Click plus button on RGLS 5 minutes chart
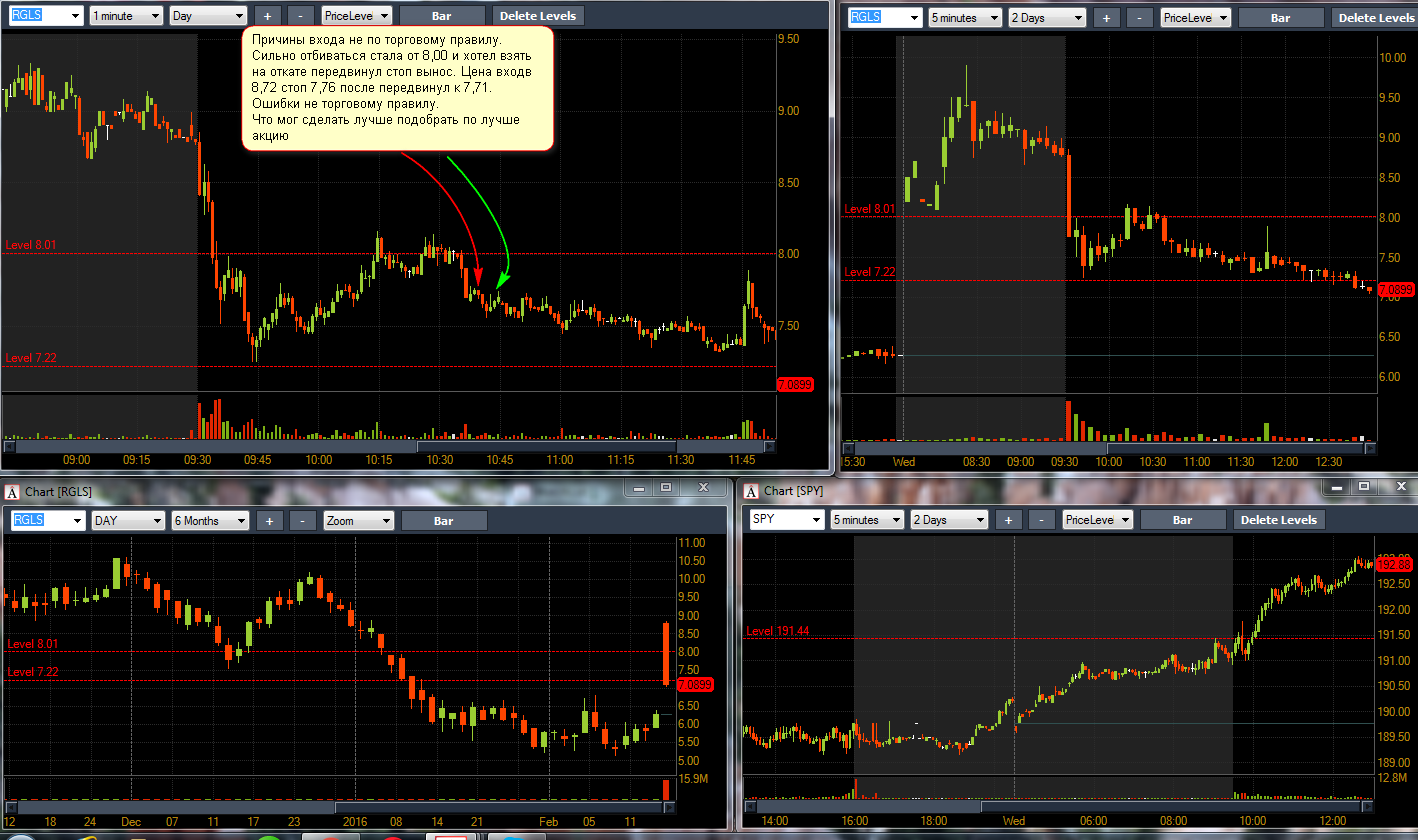1418x840 pixels. coord(1106,18)
